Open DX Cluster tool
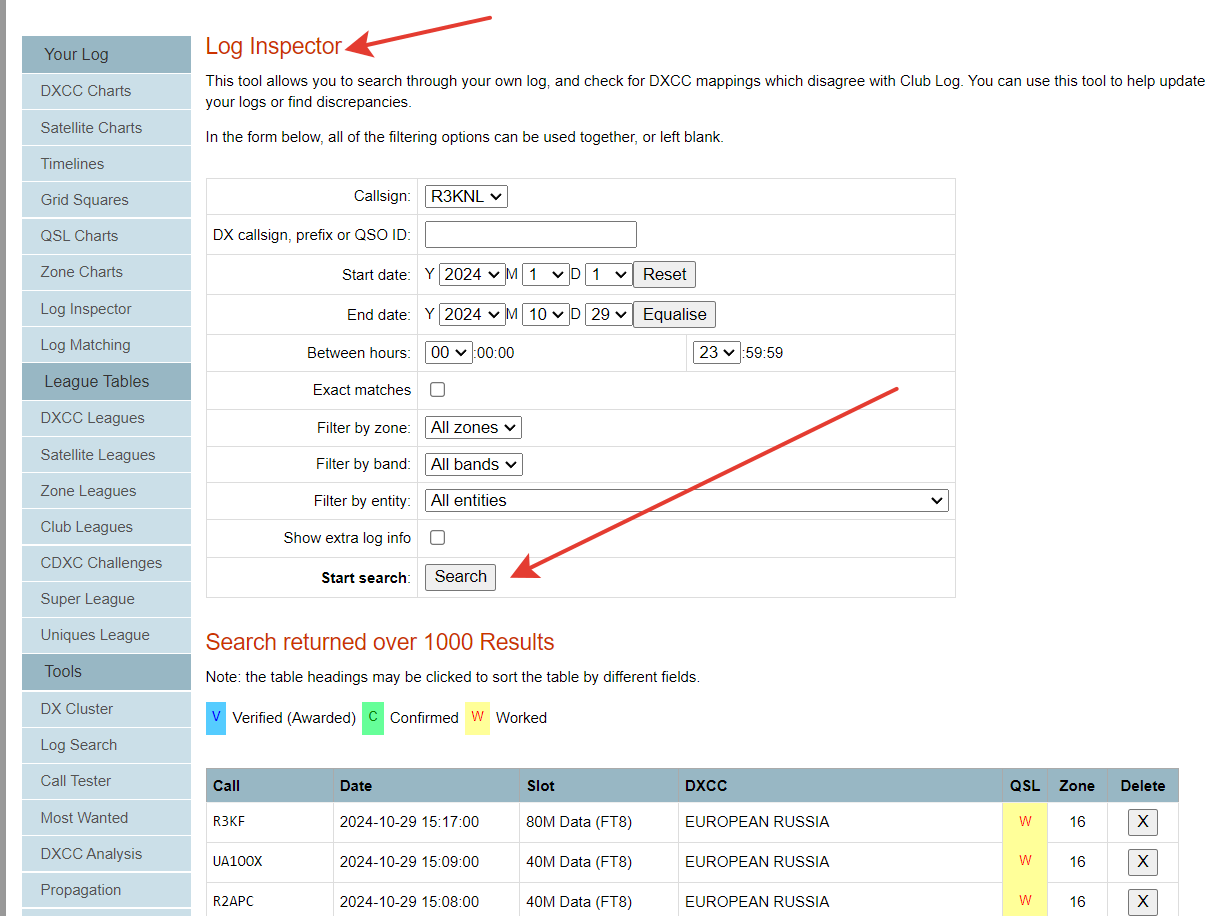The height and width of the screenshot is (916, 1224). (106, 709)
